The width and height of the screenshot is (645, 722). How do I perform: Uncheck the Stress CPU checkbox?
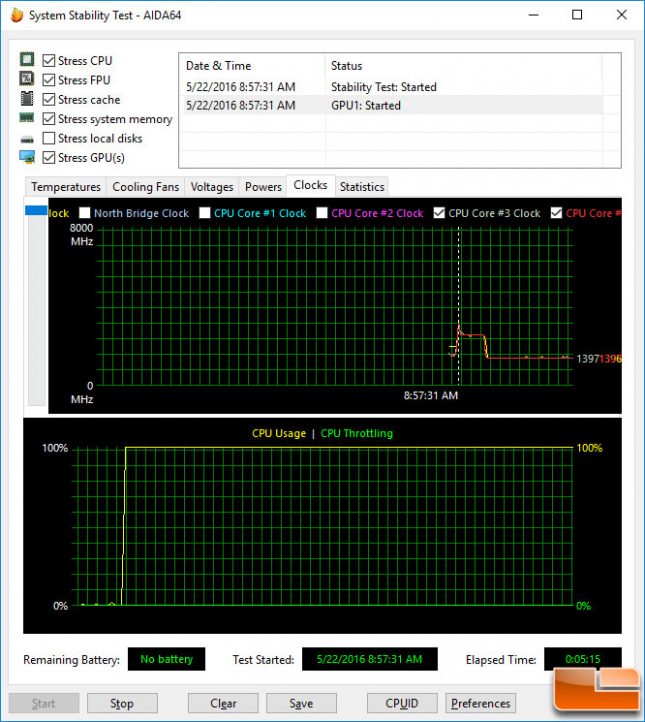pos(48,60)
